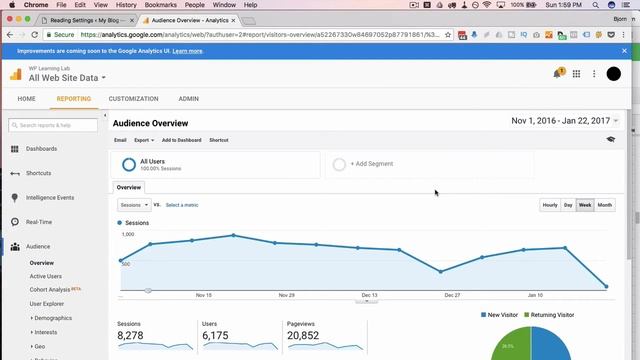Switch chart to Day view
Image resolution: width=640 pixels, height=360 pixels.
click(x=568, y=205)
